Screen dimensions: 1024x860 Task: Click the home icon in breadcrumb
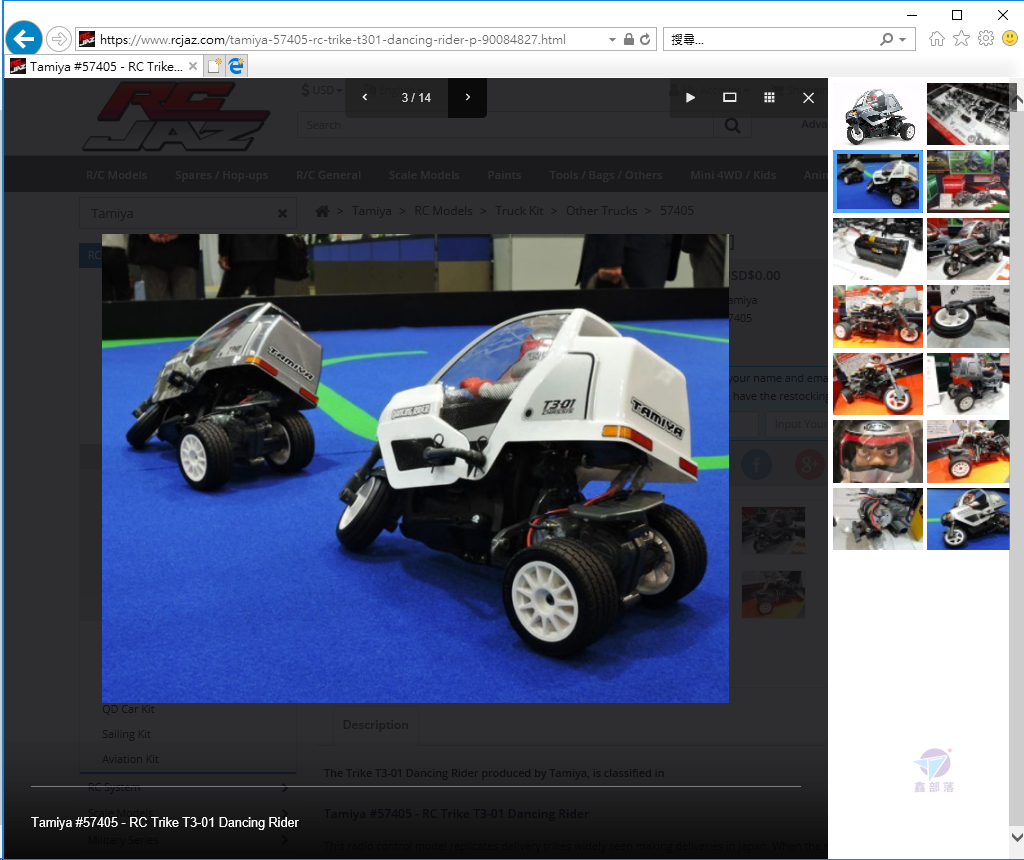[322, 211]
